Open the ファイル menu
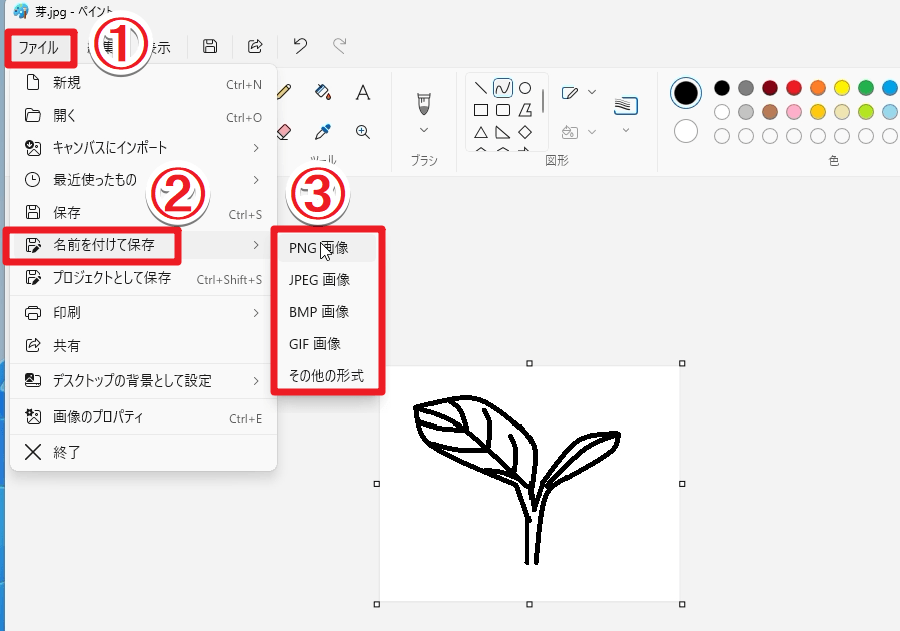This screenshot has width=900, height=631. click(x=38, y=47)
